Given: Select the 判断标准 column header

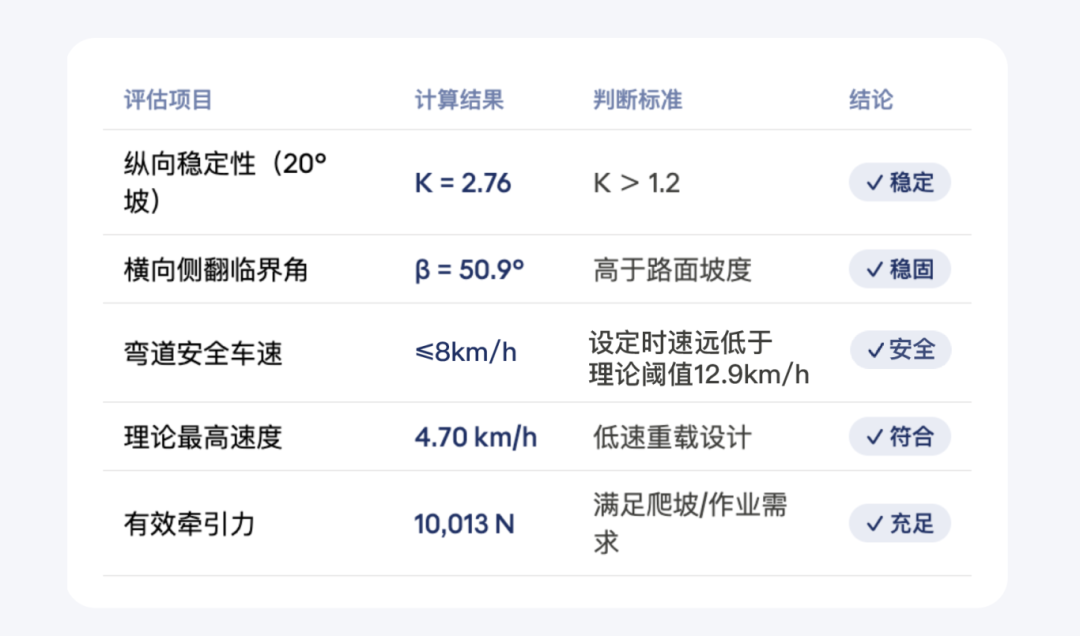Looking at the screenshot, I should coord(637,100).
